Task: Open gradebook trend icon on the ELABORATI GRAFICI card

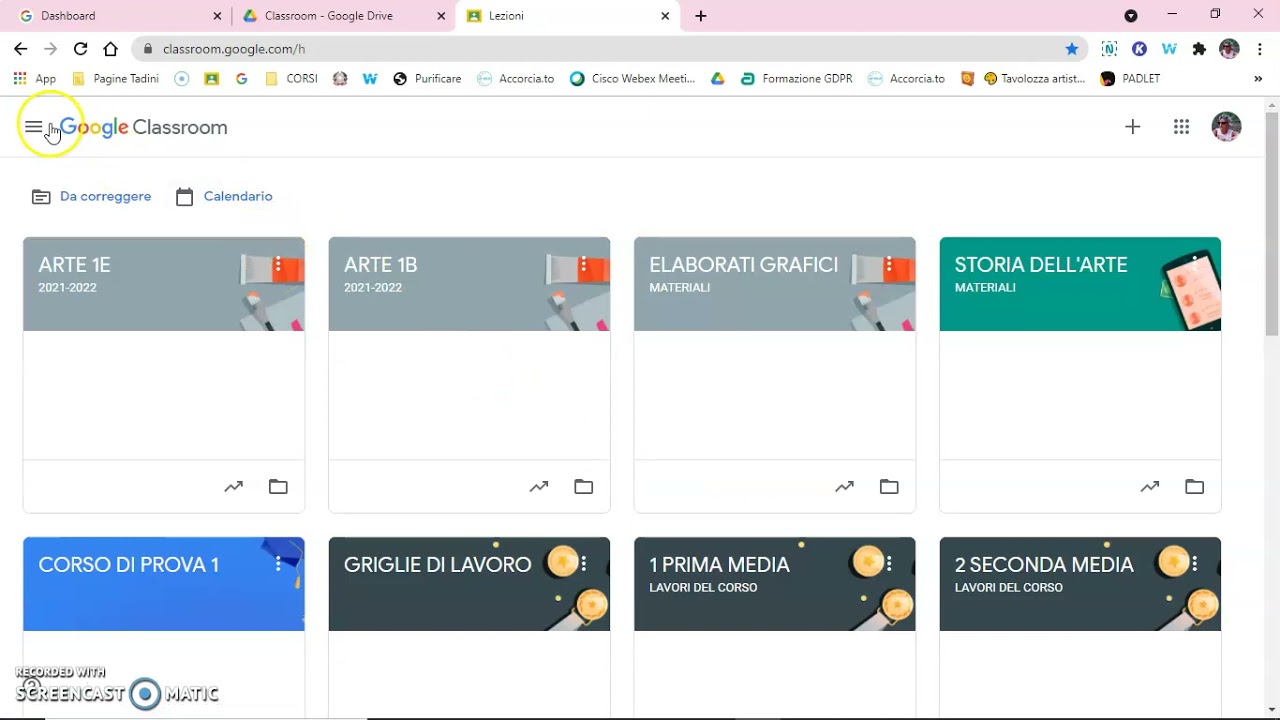Action: pos(844,487)
